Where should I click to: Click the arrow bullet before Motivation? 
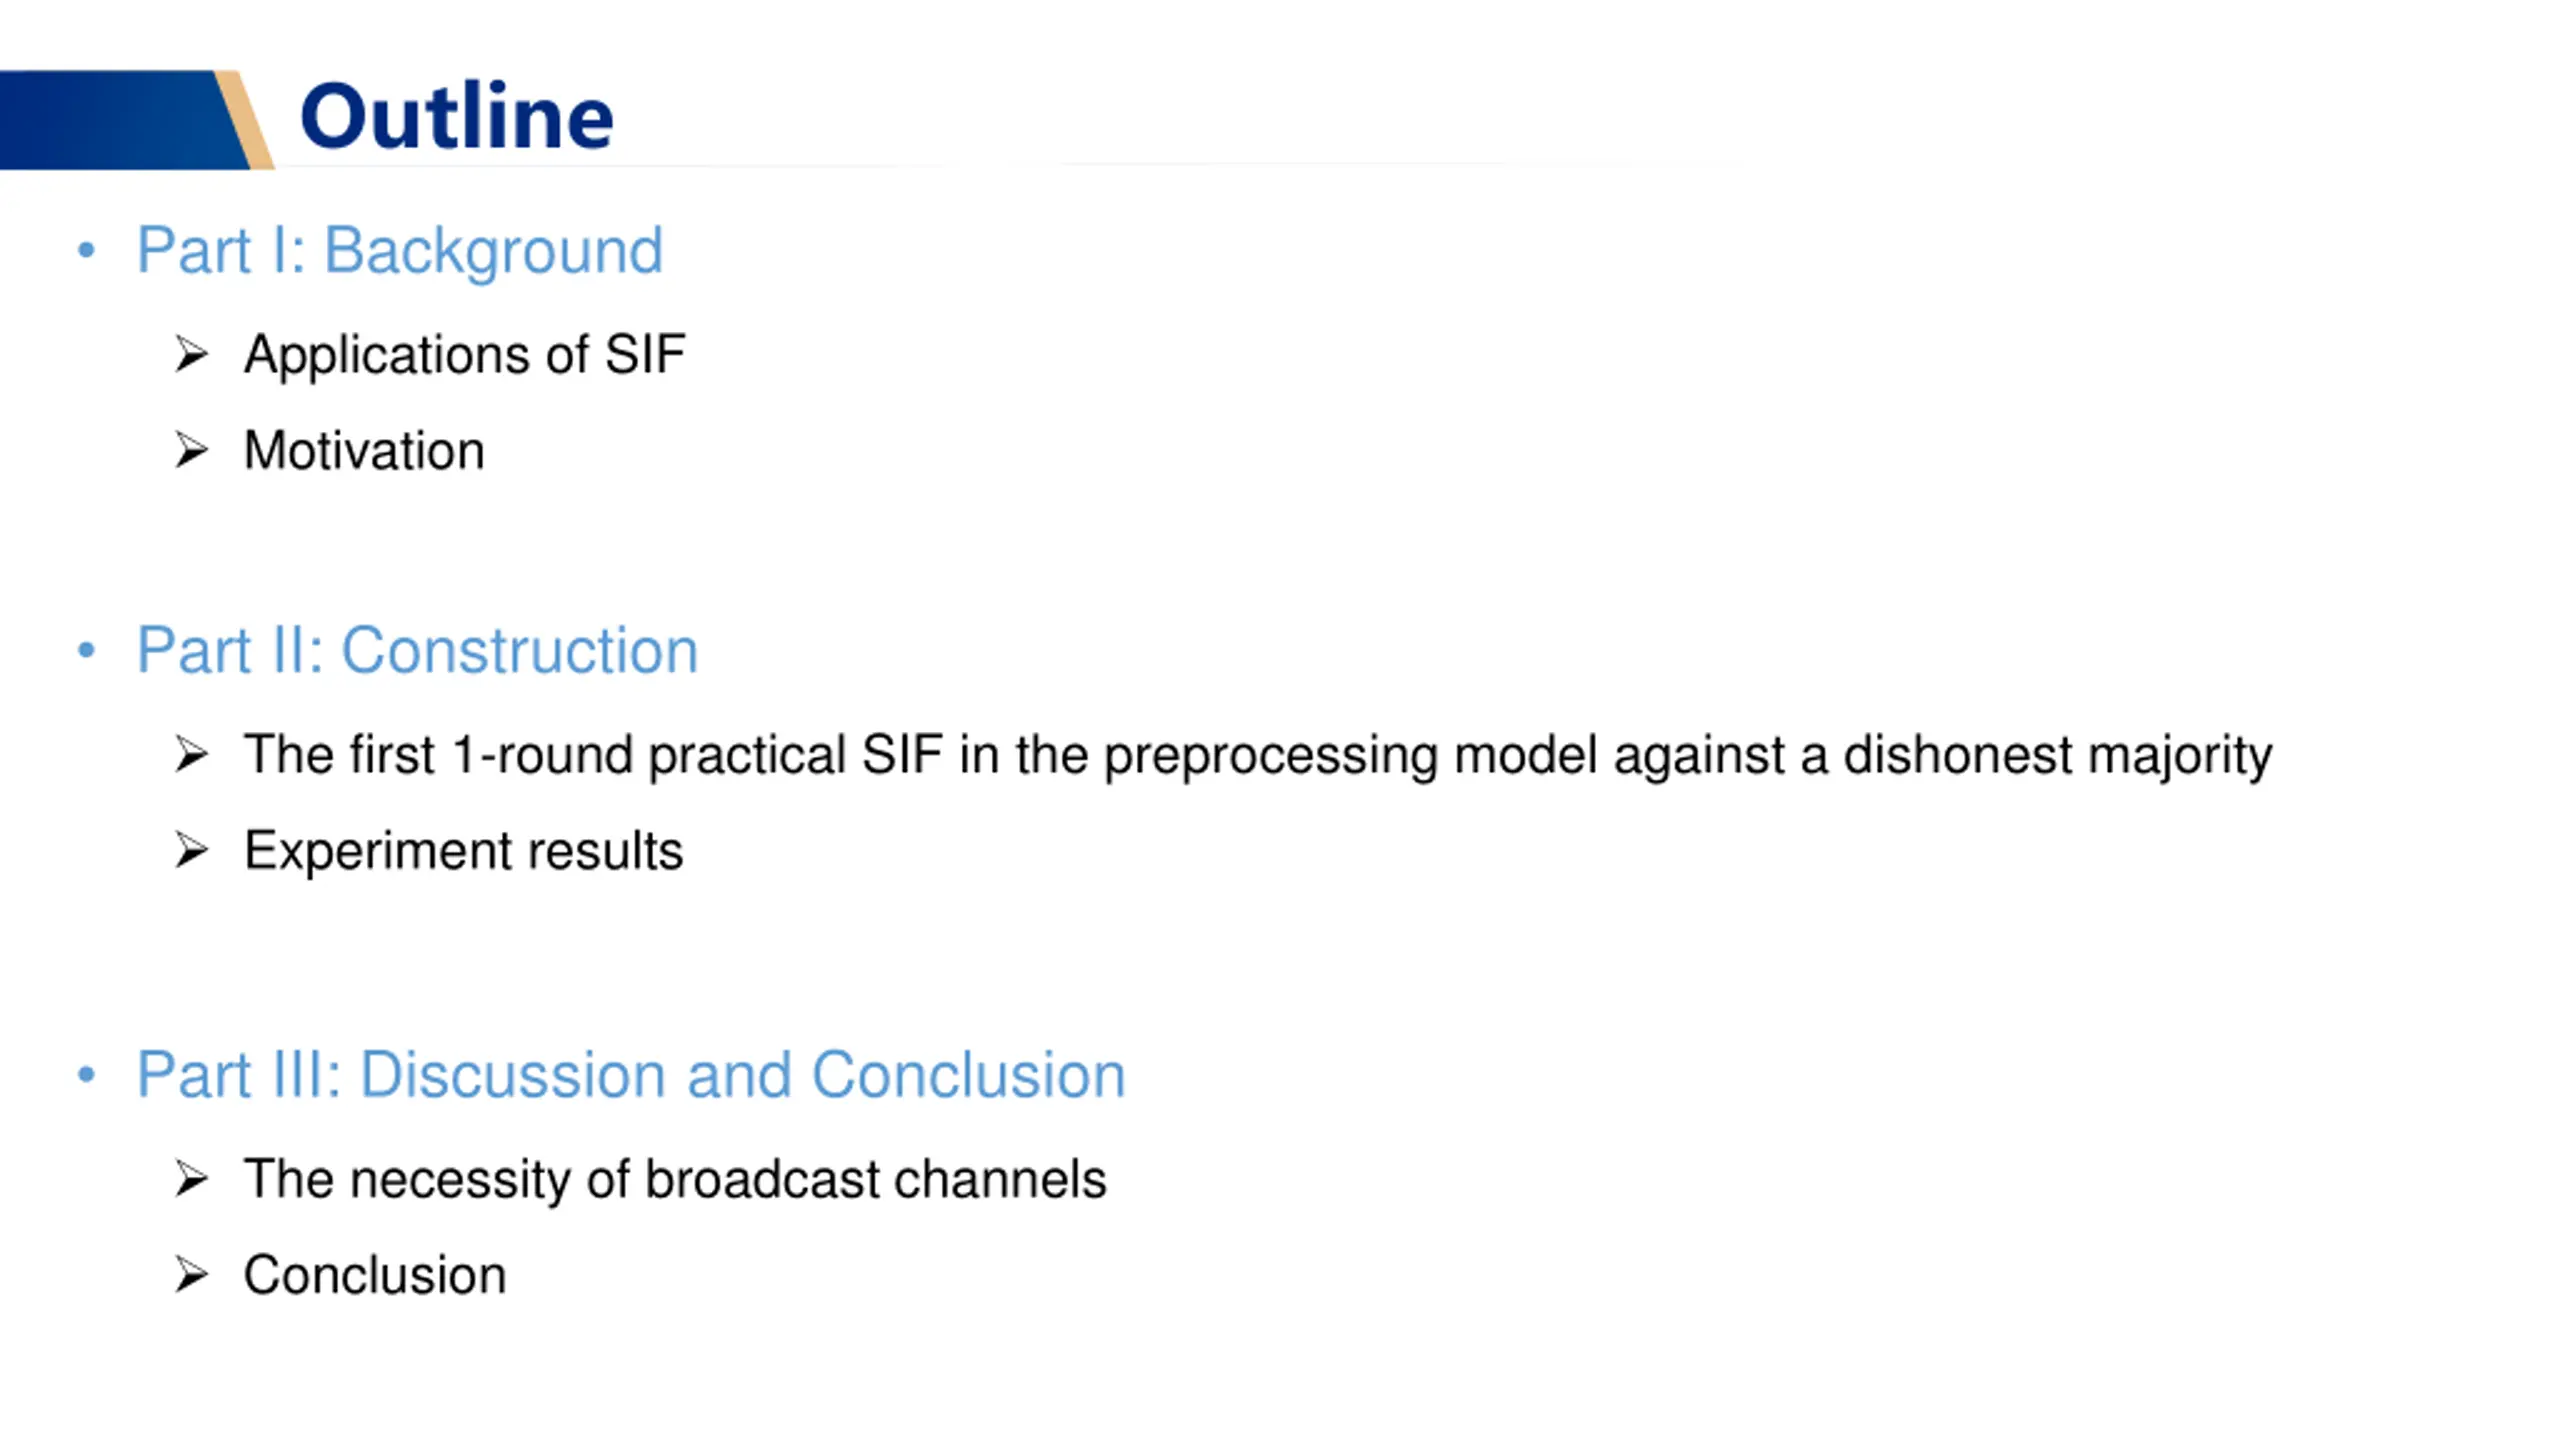tap(191, 450)
